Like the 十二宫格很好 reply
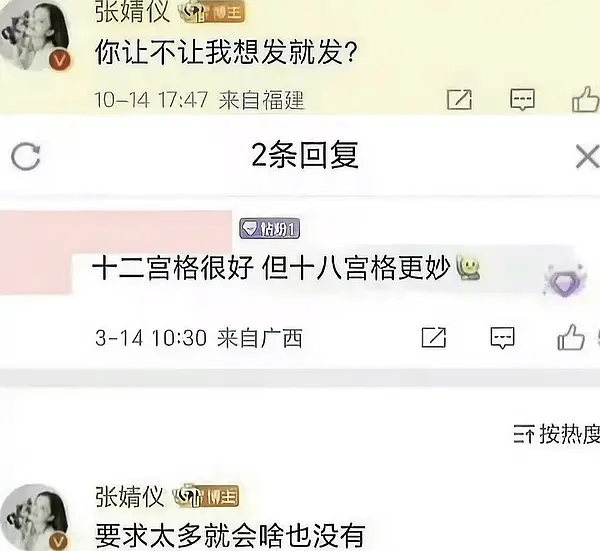 pyautogui.click(x=571, y=337)
